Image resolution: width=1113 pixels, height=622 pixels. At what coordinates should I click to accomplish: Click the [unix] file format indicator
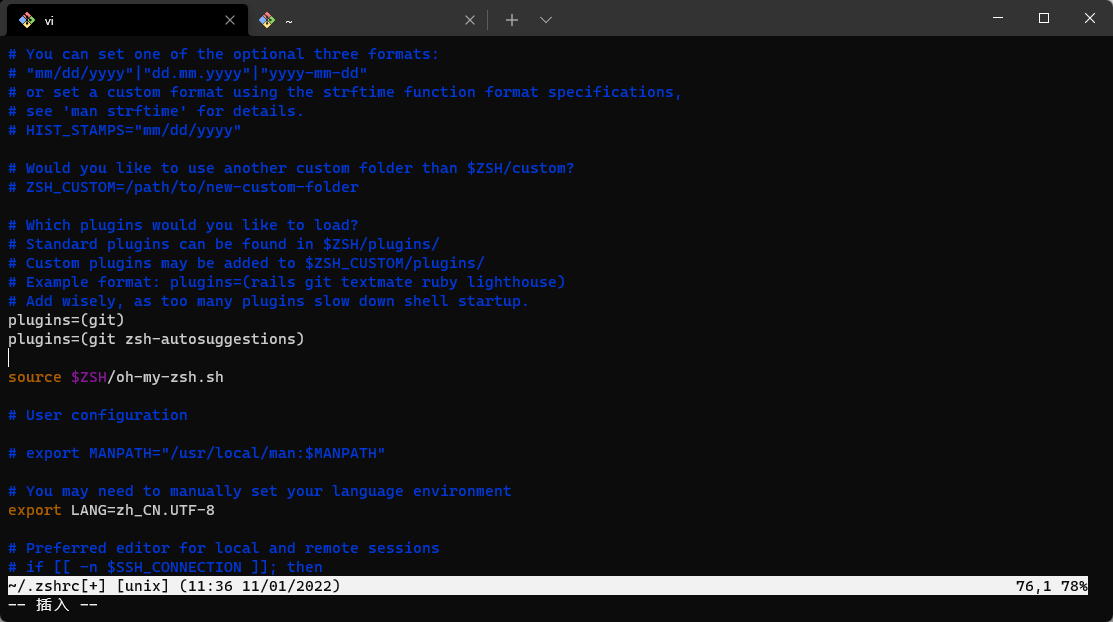tap(143, 586)
